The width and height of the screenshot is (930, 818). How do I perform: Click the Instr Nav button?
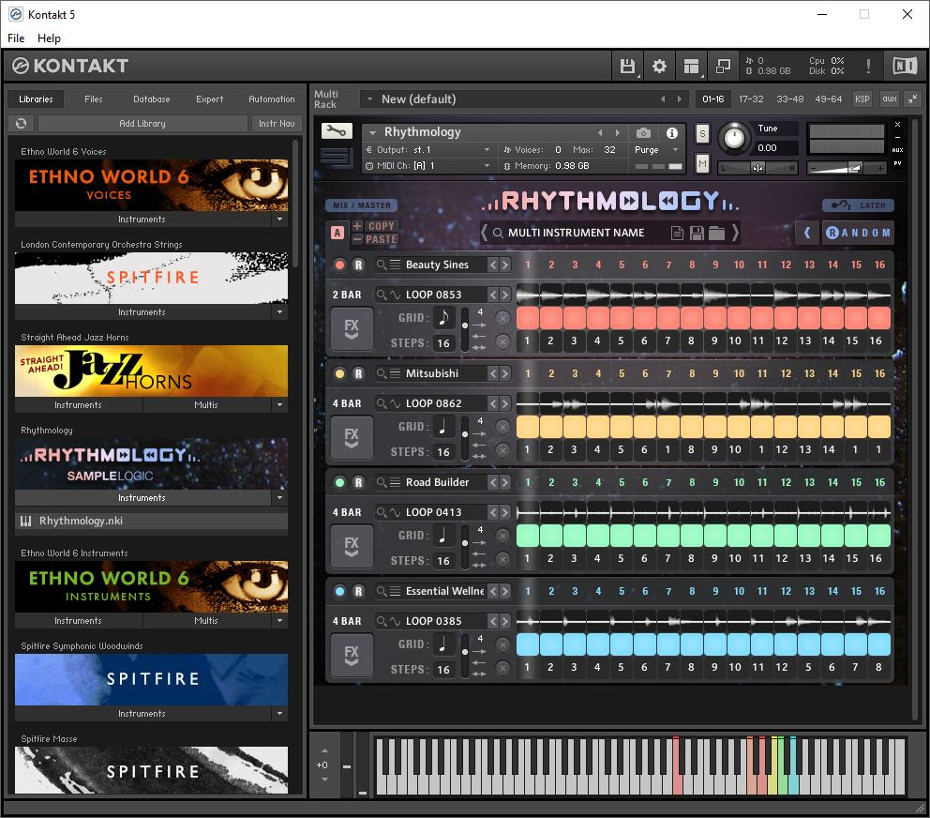click(x=276, y=123)
